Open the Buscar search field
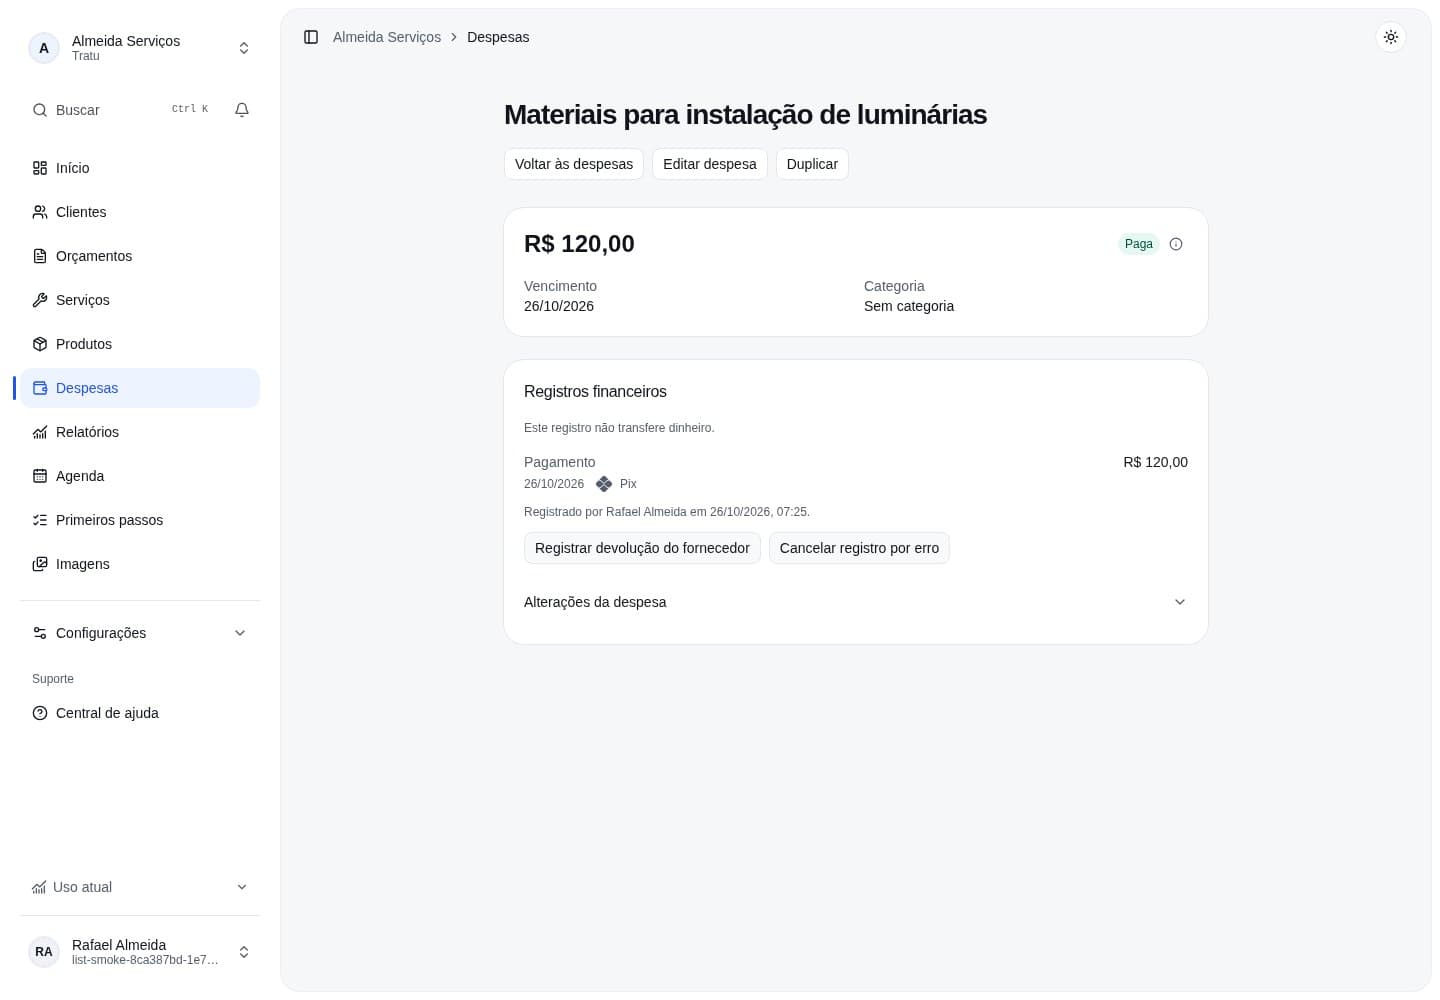The height and width of the screenshot is (1000, 1440). [x=122, y=110]
